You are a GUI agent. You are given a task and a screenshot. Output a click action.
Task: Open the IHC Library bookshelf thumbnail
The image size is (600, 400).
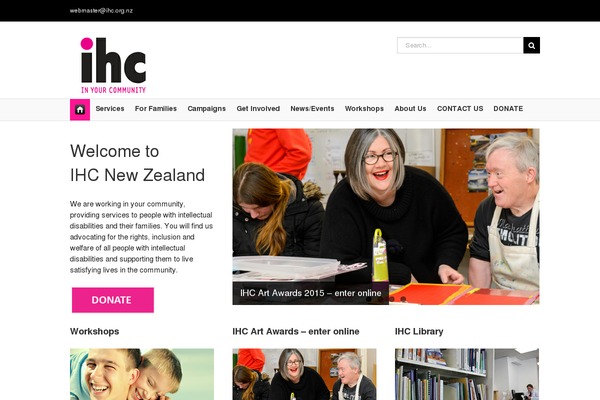click(x=467, y=374)
